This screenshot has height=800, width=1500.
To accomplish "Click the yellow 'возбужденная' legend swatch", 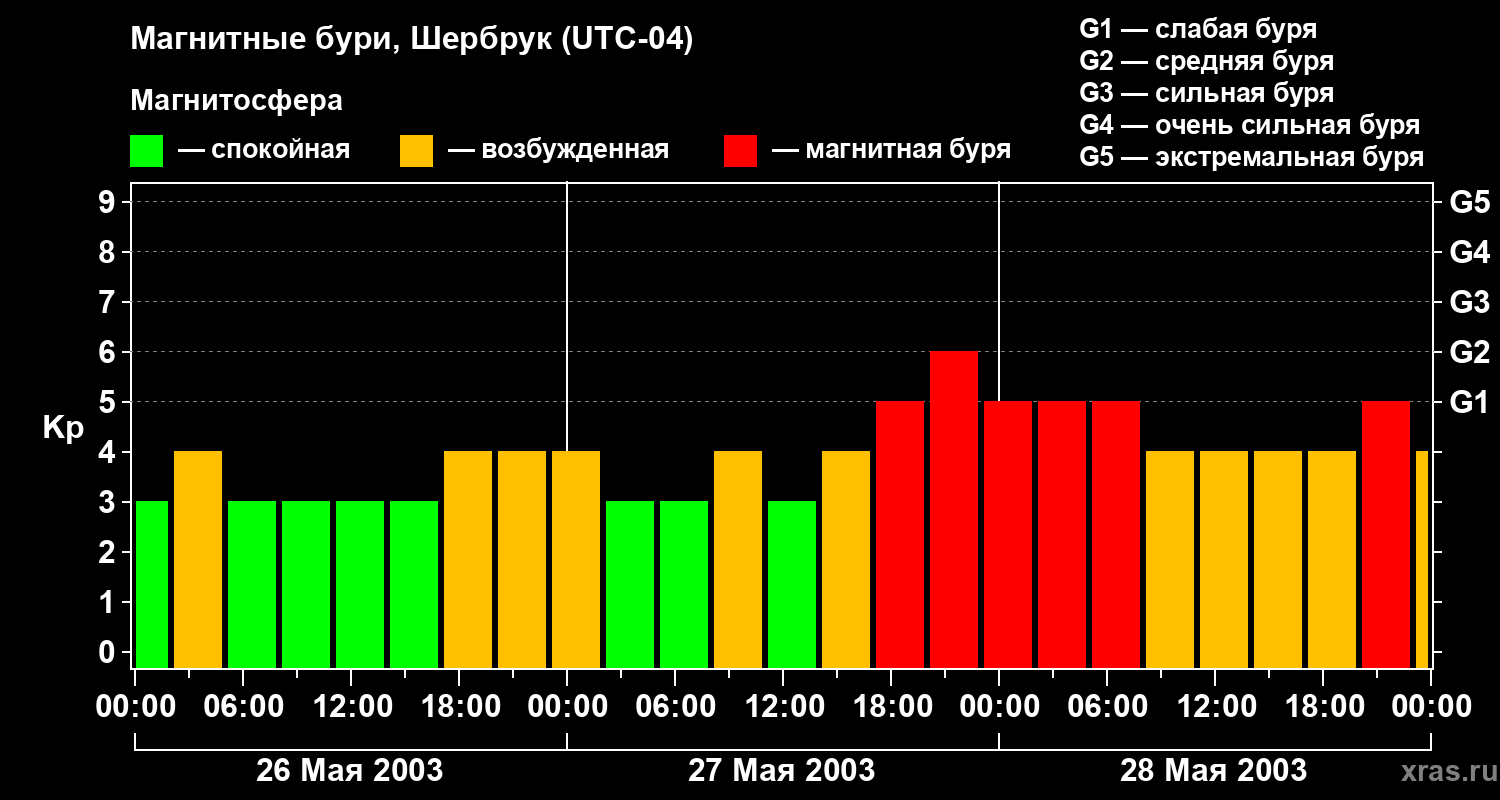I will 416,151.
